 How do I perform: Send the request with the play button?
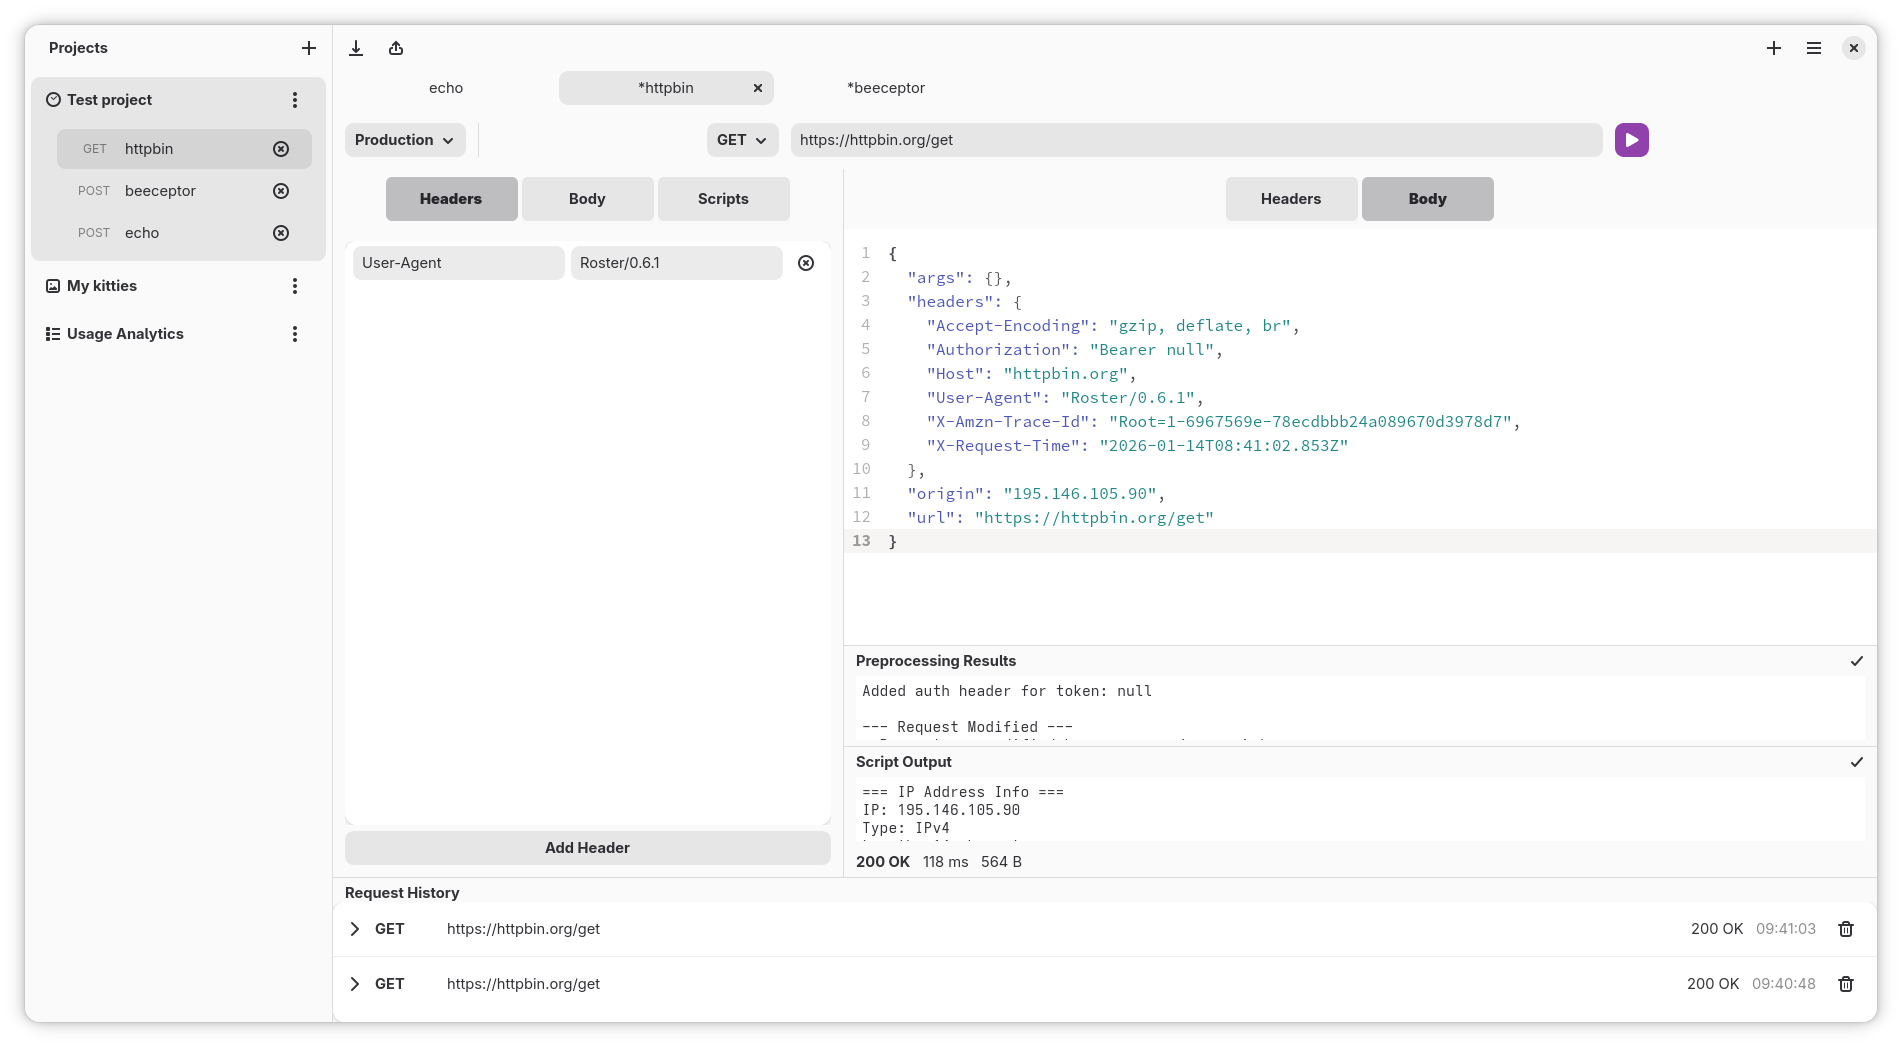(x=1631, y=140)
